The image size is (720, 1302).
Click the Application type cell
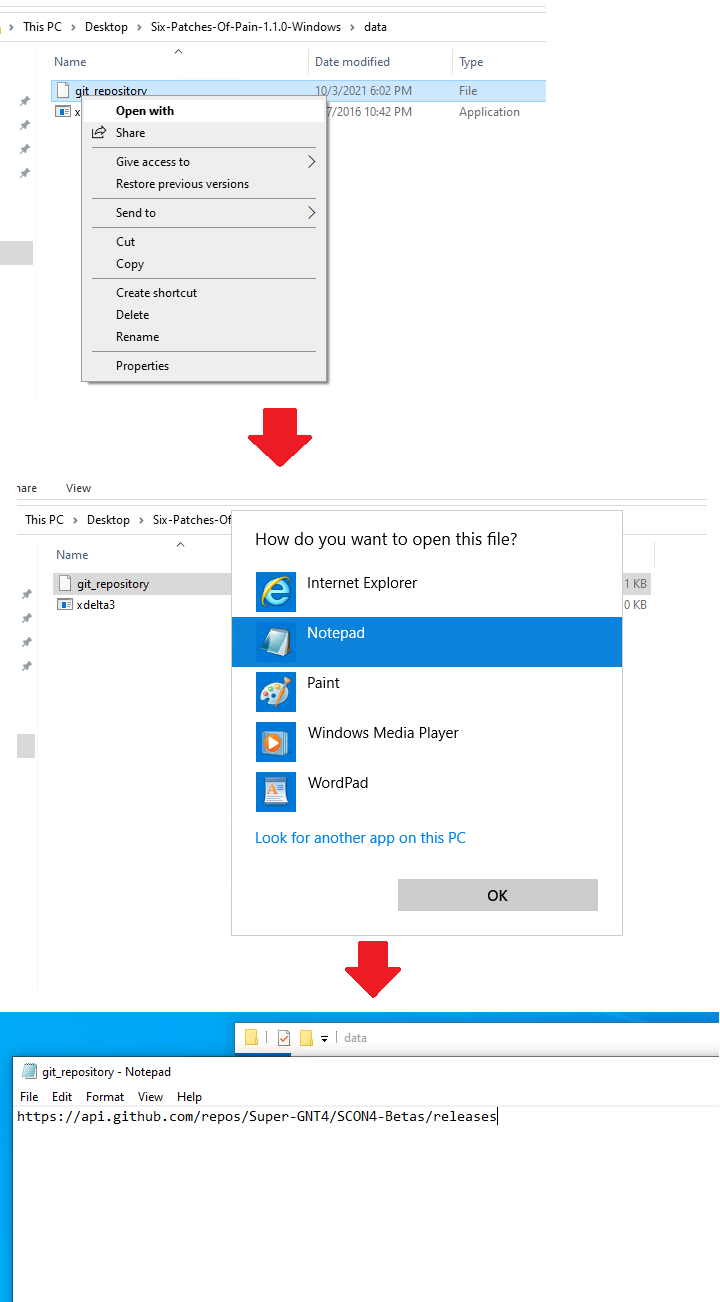coord(489,112)
